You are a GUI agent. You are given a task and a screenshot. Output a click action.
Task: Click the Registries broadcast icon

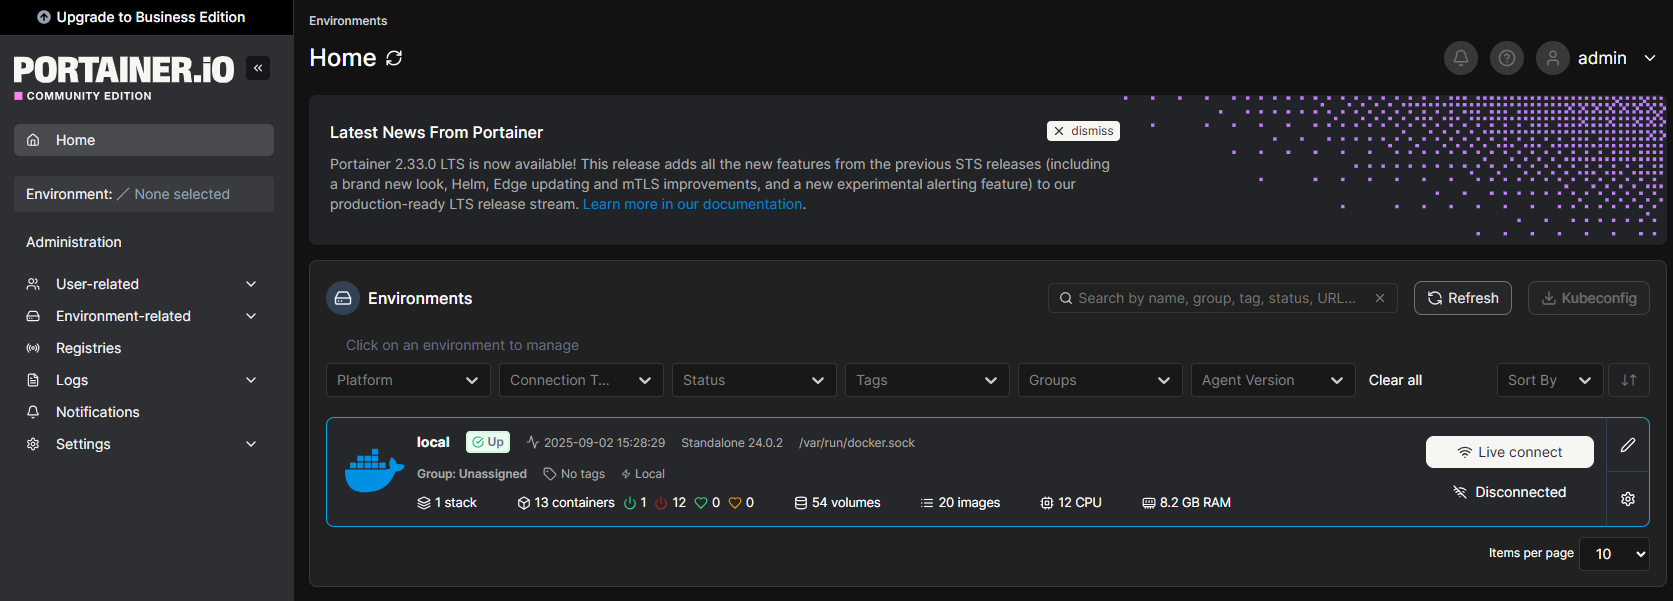(33, 348)
